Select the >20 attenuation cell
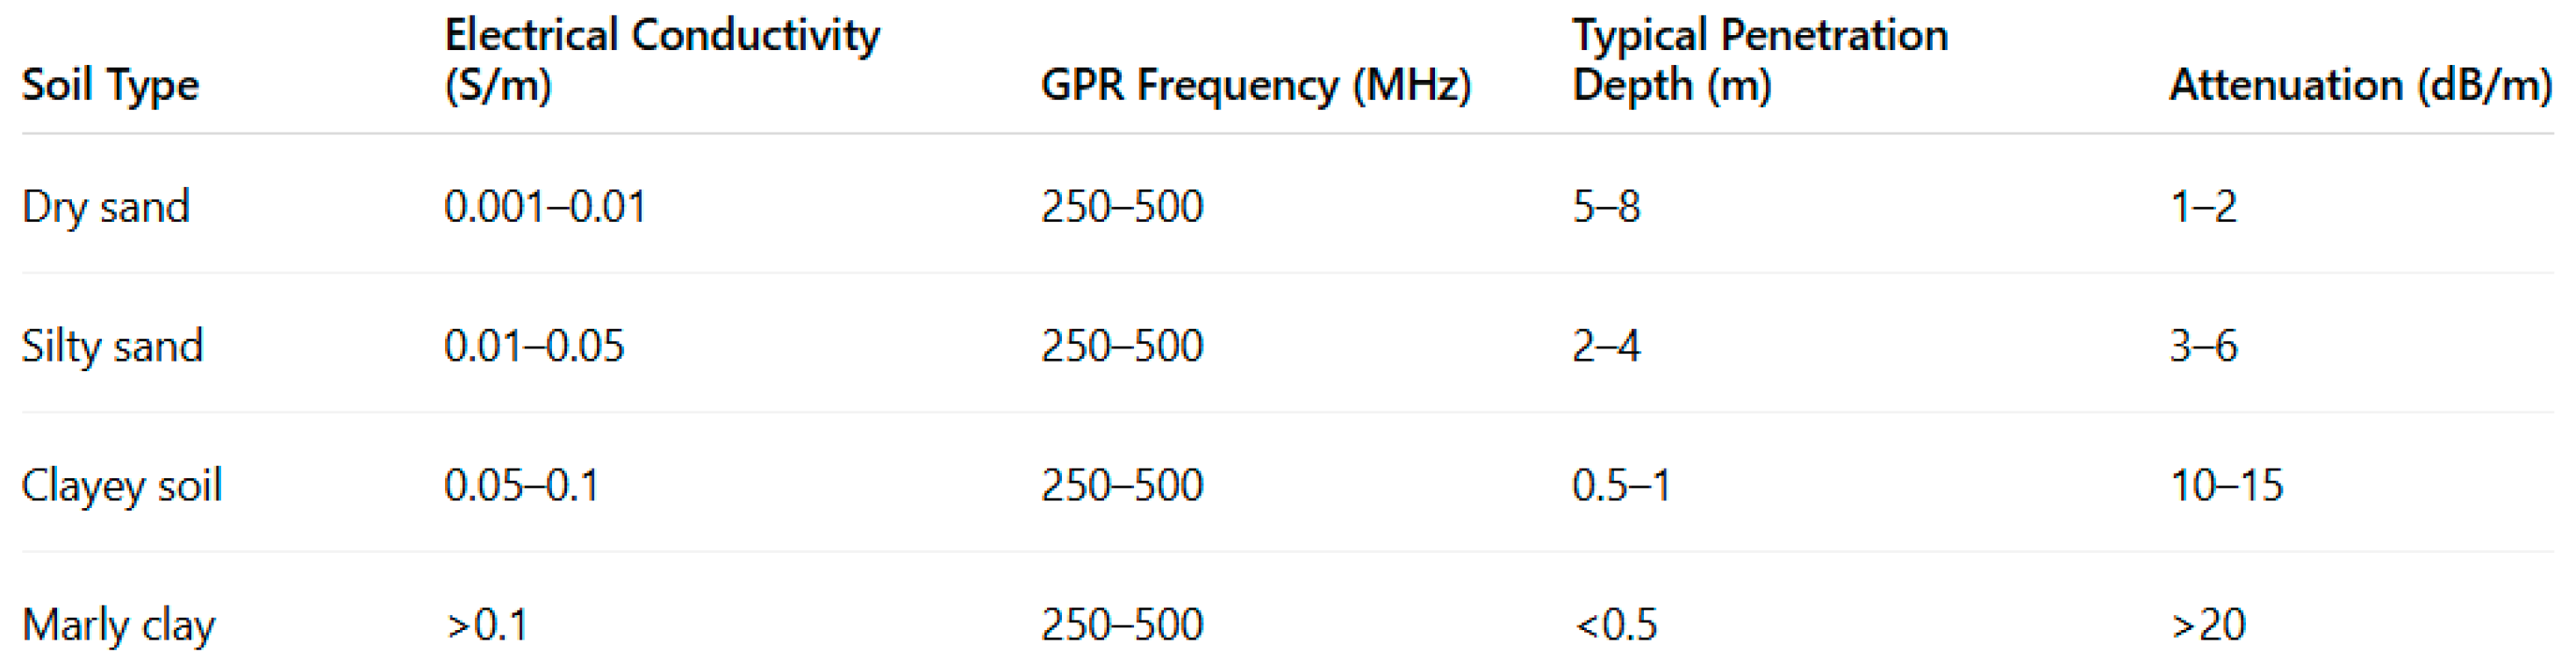The height and width of the screenshot is (666, 2576). [x=2208, y=625]
